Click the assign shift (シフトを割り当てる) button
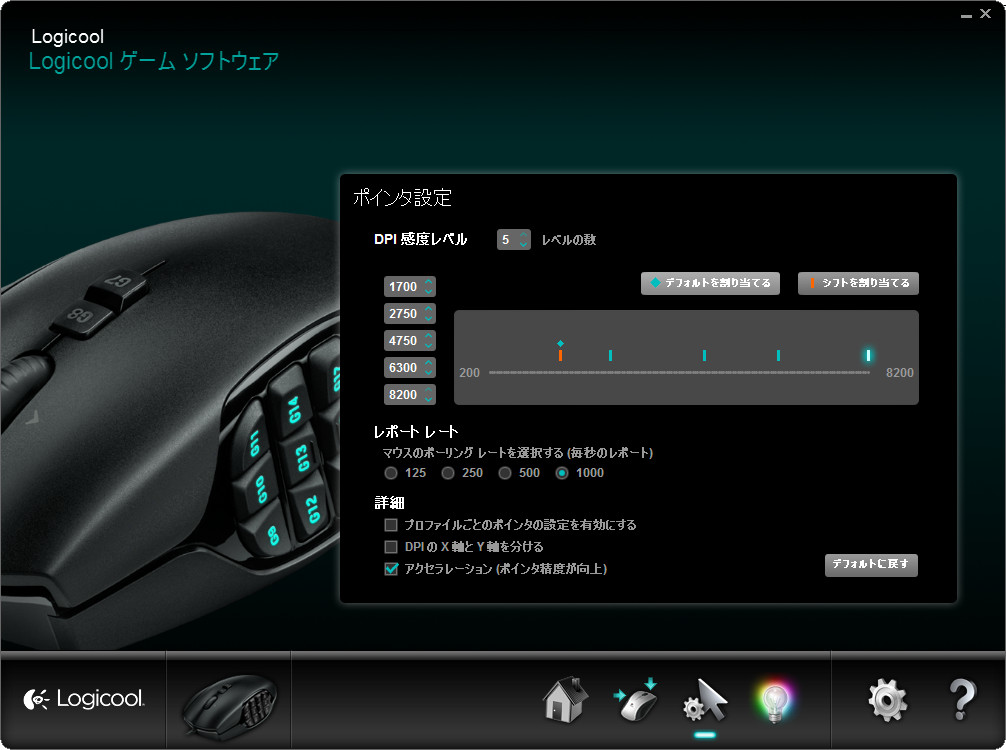1006x750 pixels. (858, 283)
